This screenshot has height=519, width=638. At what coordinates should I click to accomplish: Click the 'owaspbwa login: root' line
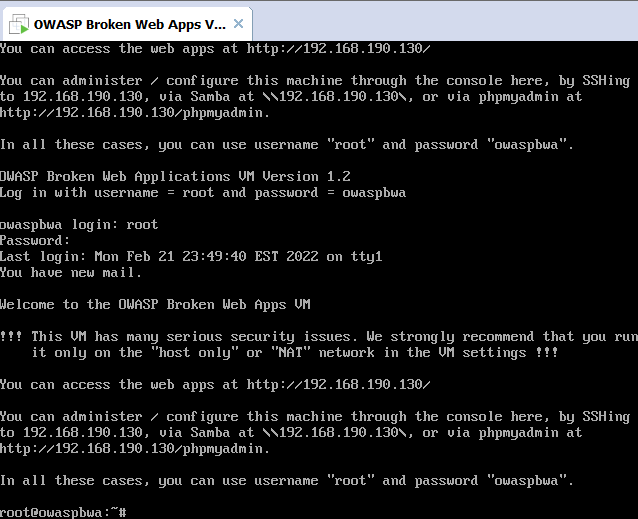click(79, 225)
